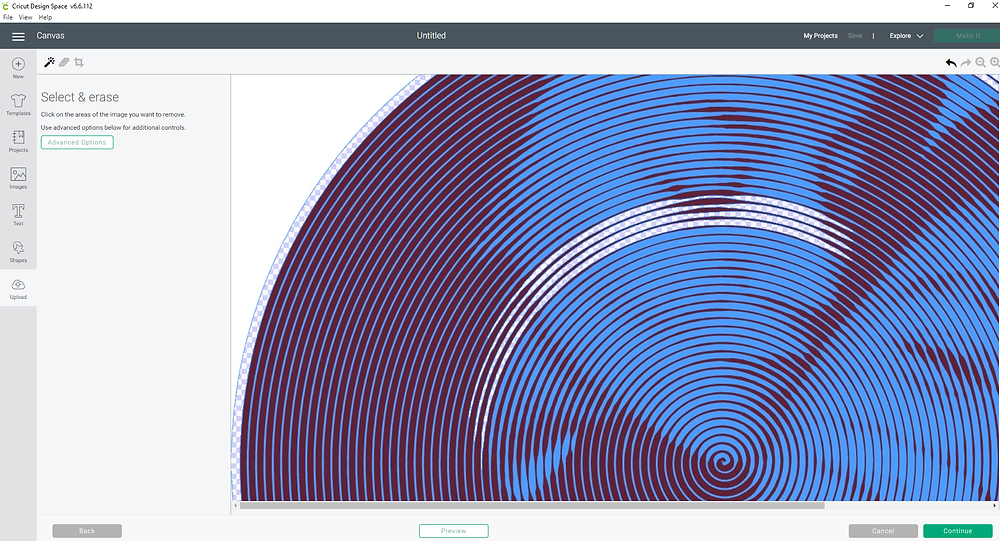Click the Cancel button
This screenshot has width=1000, height=541.
(x=883, y=531)
